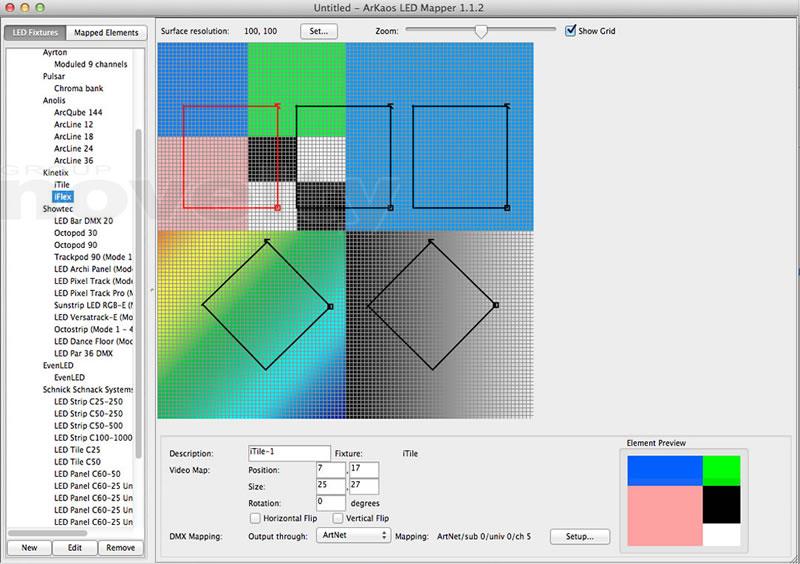Screen dimensions: 800x564
Task: Enable the Vertical Flip checkbox
Action: click(338, 518)
